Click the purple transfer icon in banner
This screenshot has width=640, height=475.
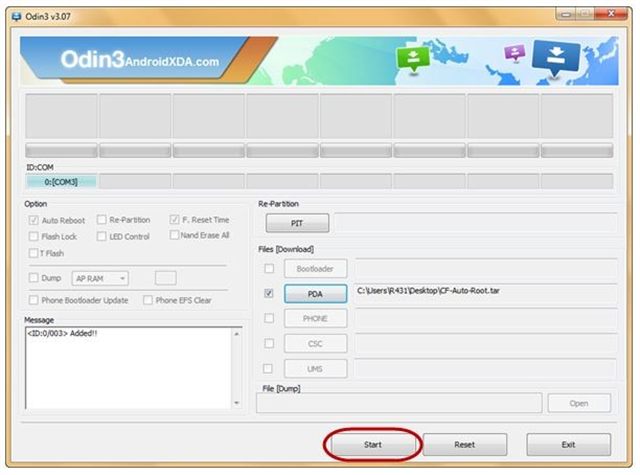[x=514, y=52]
